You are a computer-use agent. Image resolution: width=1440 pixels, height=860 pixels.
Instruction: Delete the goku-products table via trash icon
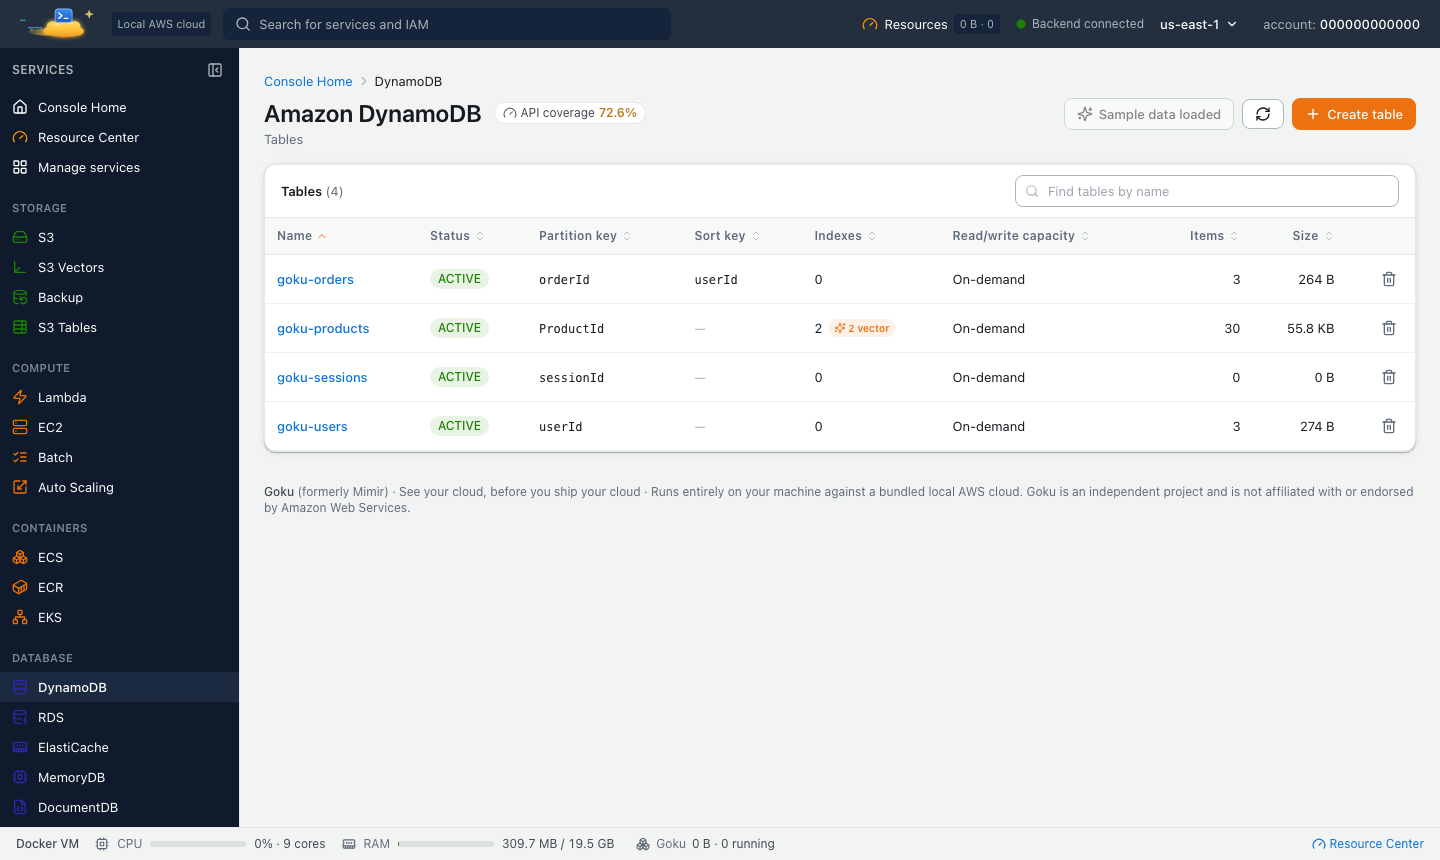(x=1389, y=328)
